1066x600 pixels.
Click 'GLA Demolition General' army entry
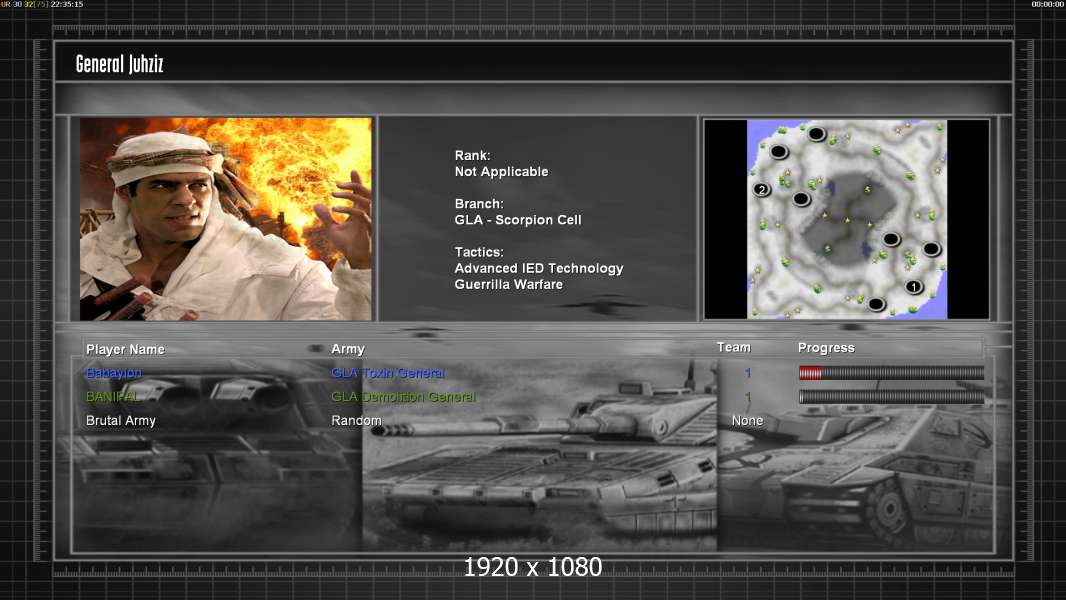tap(403, 397)
